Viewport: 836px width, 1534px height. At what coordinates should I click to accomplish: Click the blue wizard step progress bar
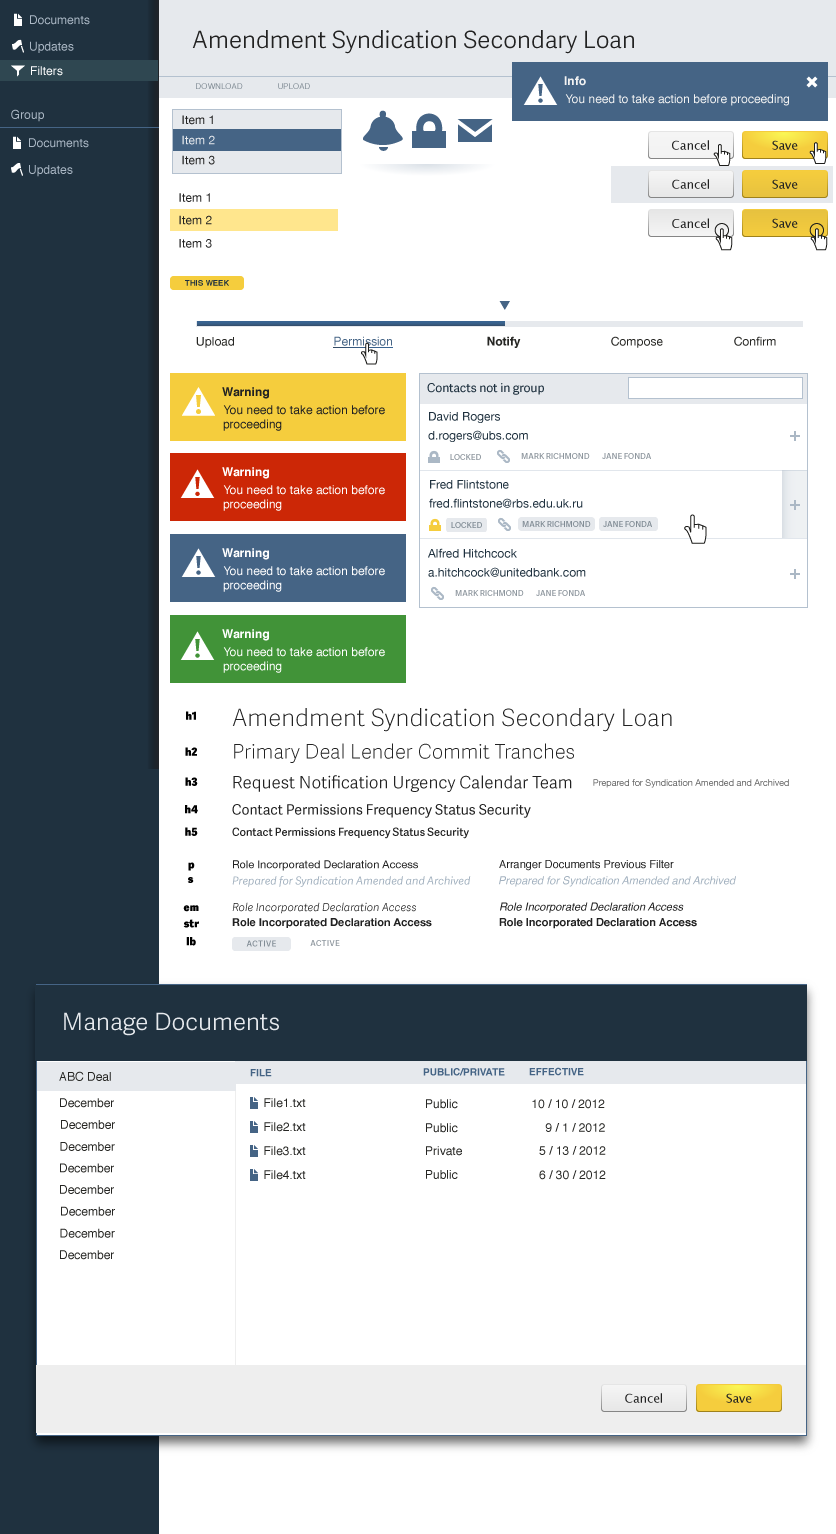[351, 323]
